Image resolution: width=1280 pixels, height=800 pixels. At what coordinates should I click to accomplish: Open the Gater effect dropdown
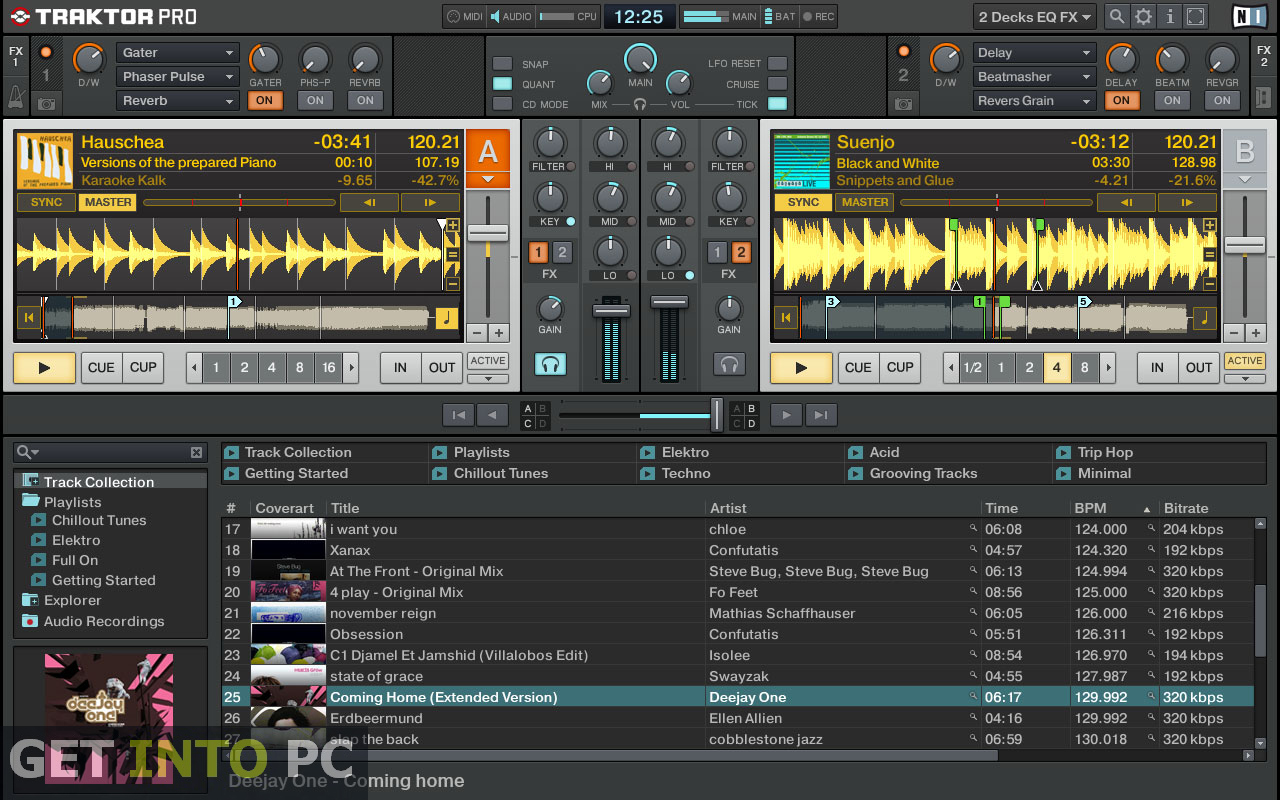pos(177,53)
